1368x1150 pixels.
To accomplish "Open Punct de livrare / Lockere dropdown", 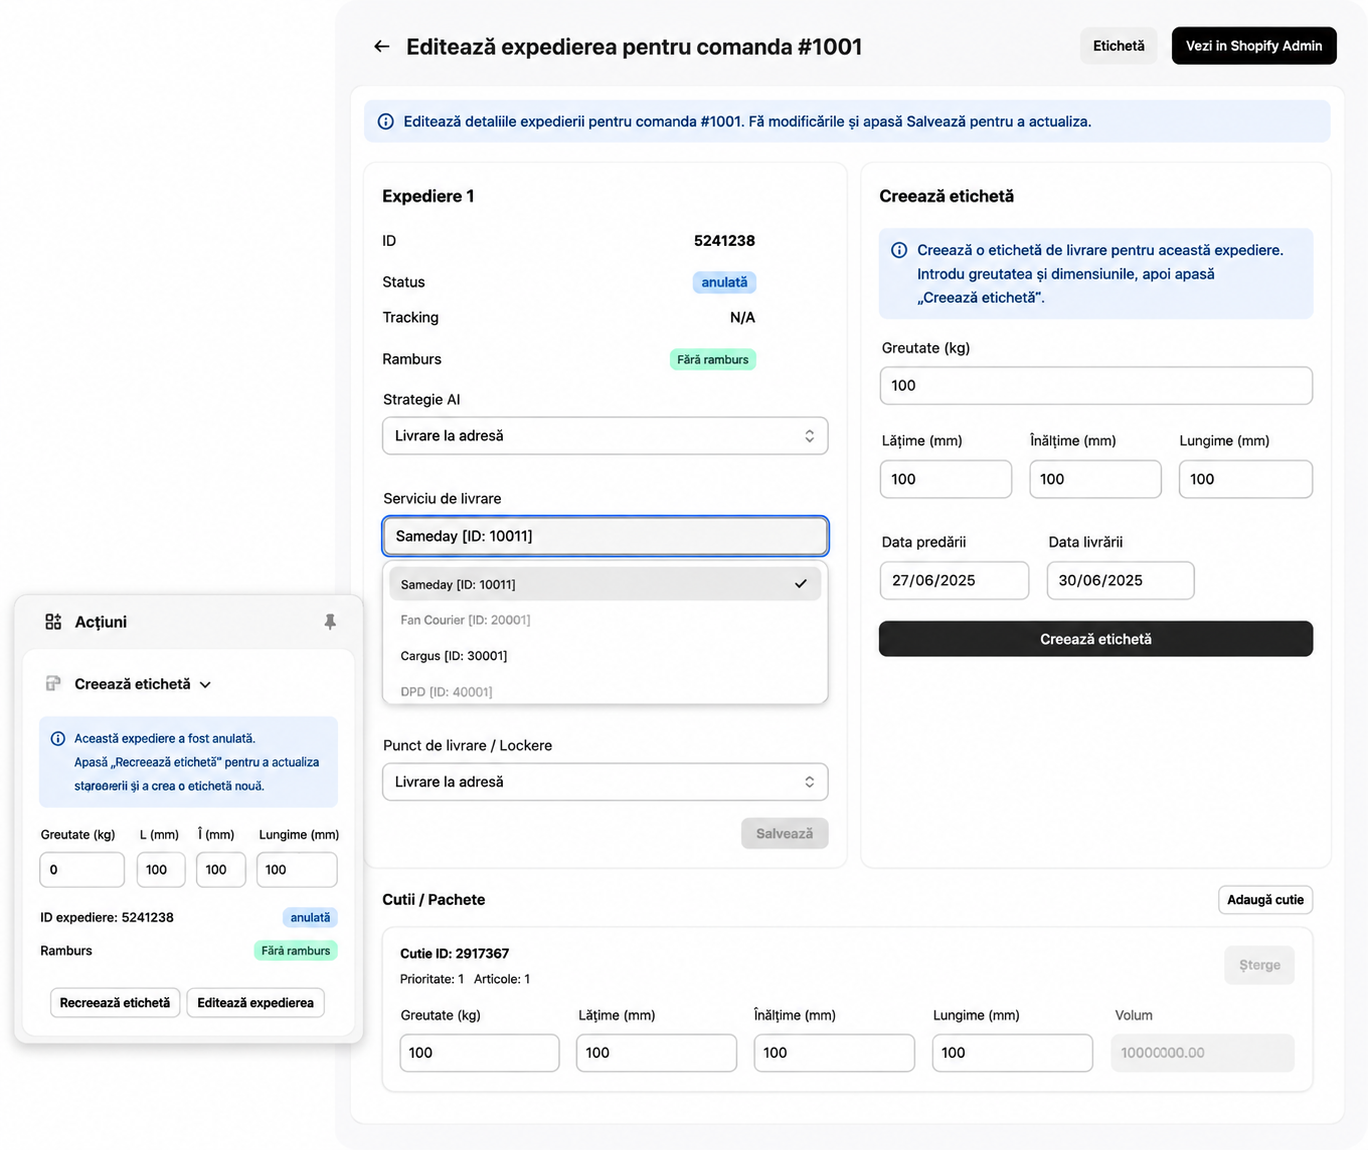I will point(605,782).
